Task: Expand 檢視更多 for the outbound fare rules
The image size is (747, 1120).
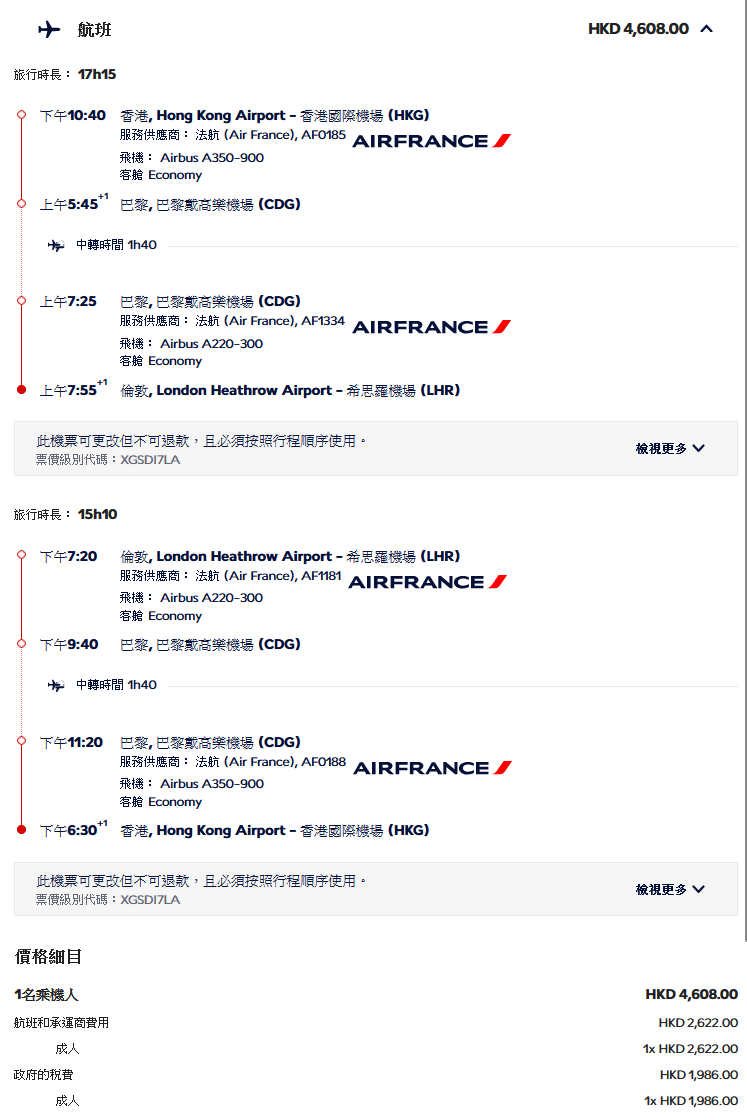Action: pos(670,449)
